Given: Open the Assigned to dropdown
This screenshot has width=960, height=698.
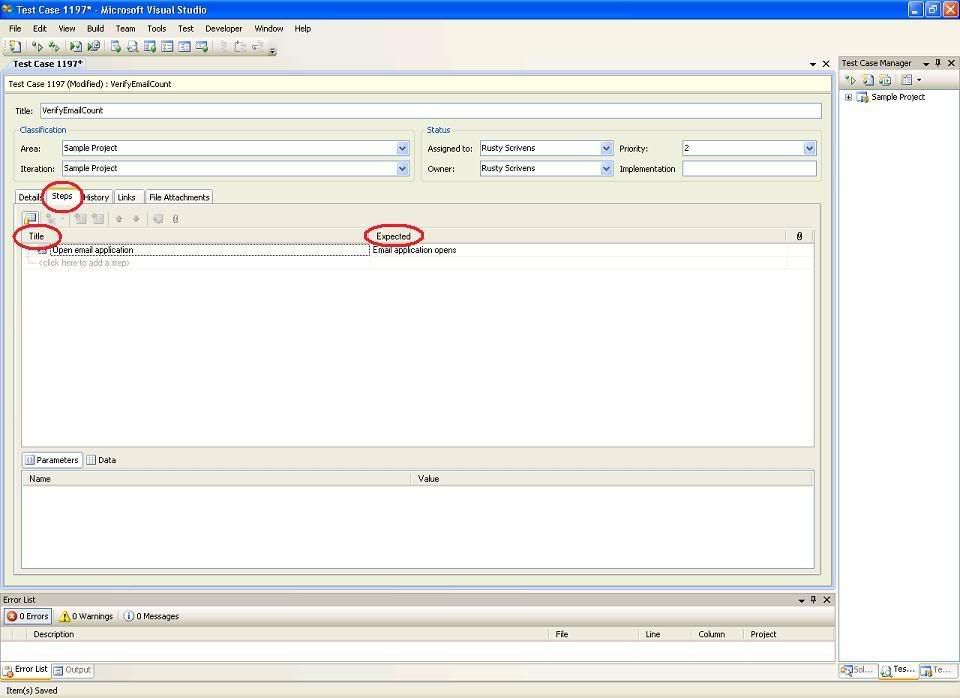Looking at the screenshot, I should pyautogui.click(x=606, y=148).
